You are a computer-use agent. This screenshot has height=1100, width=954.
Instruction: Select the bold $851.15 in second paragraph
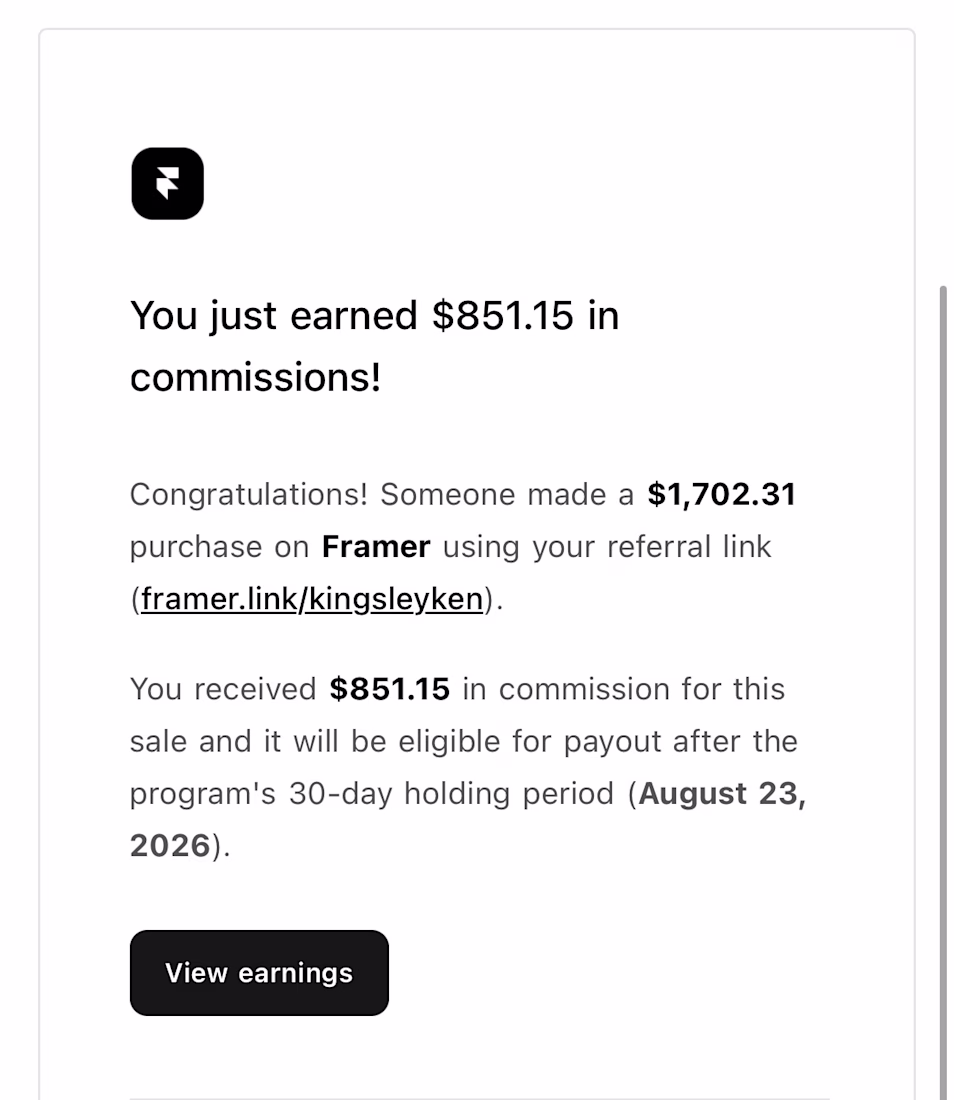[389, 689]
